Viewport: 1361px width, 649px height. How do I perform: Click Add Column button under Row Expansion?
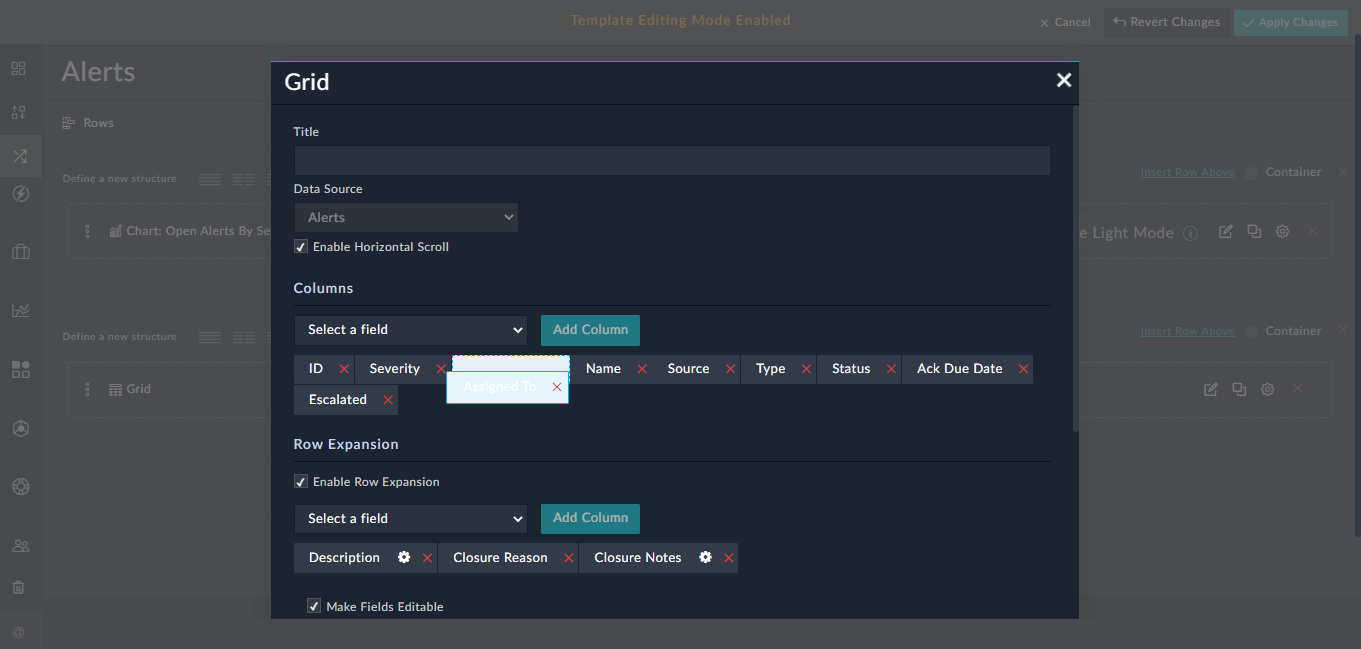coord(590,518)
